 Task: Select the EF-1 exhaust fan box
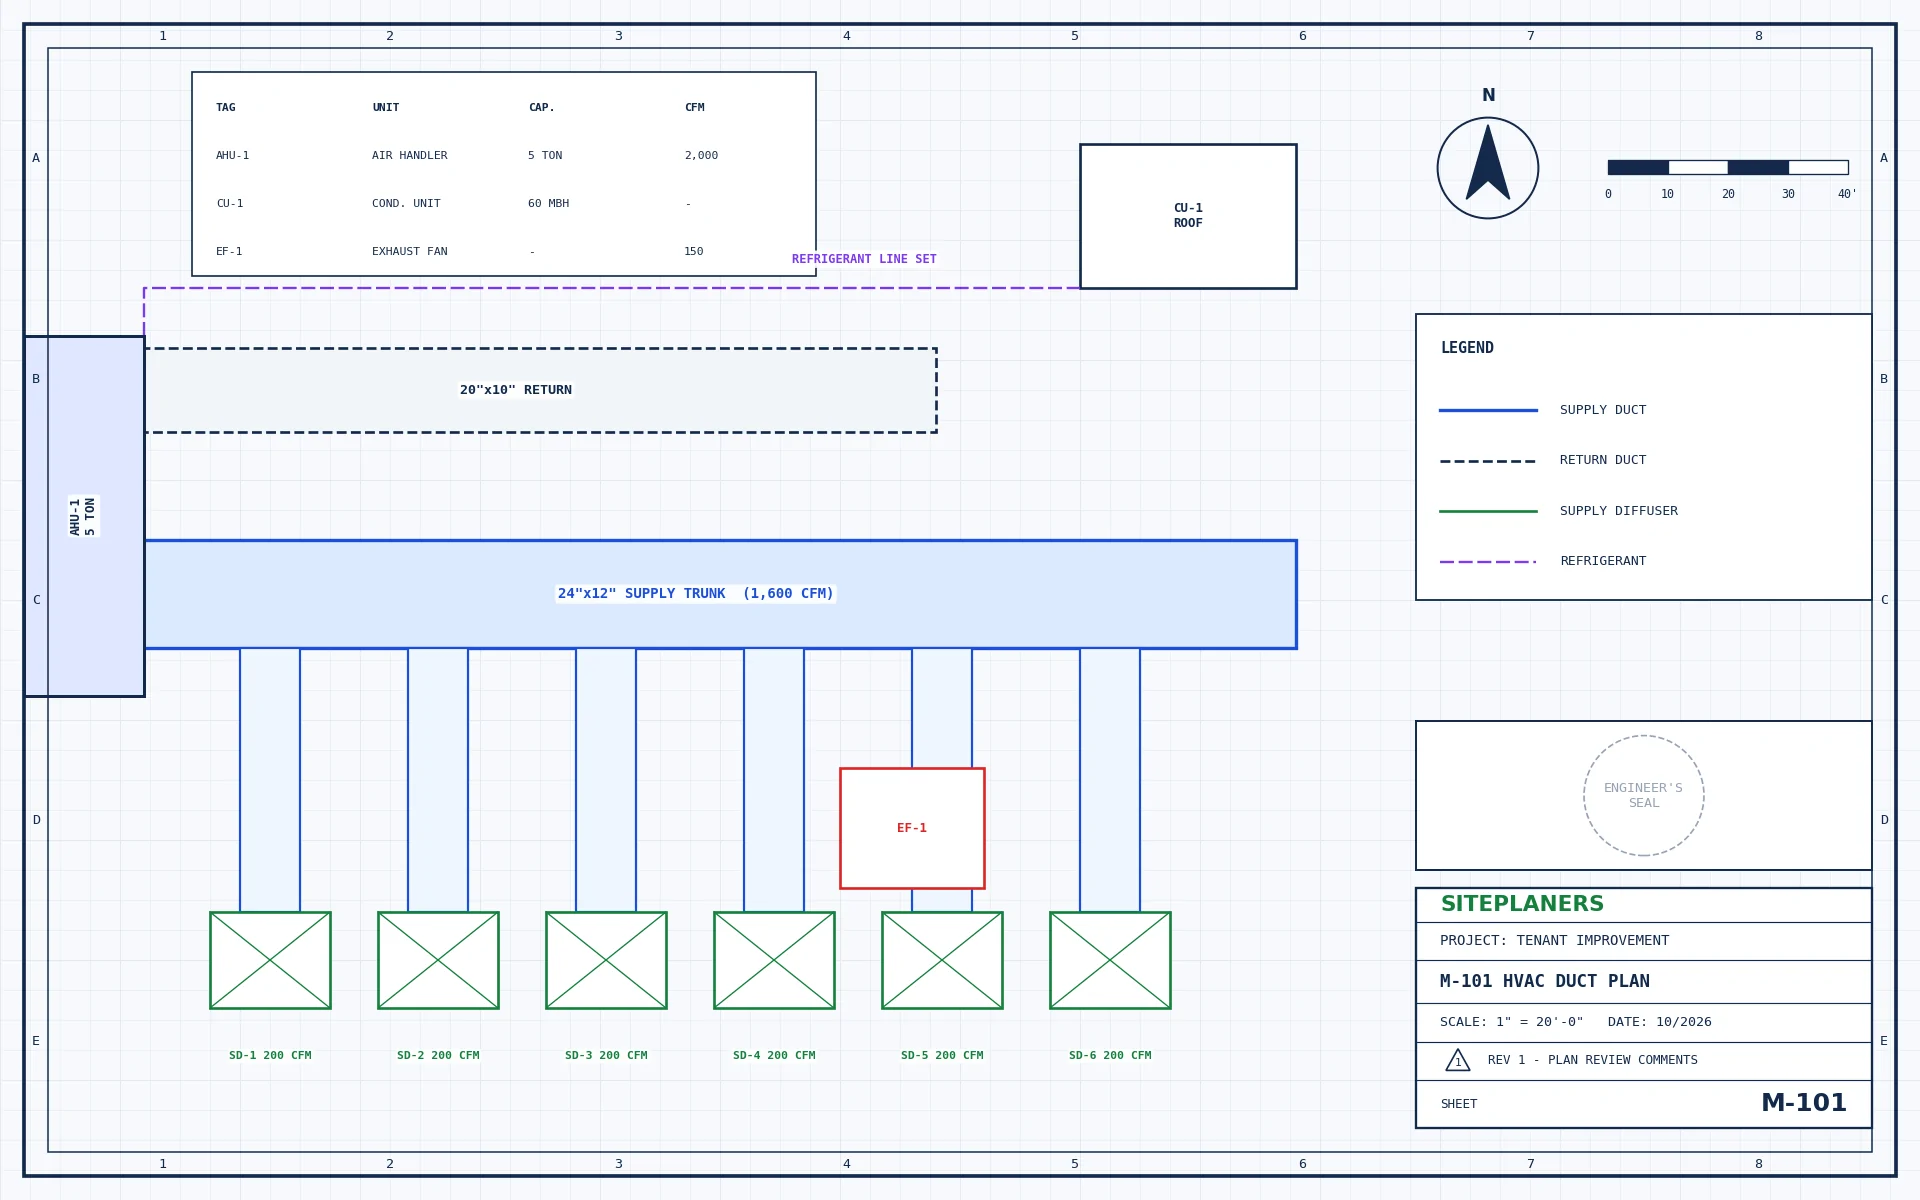pos(912,828)
